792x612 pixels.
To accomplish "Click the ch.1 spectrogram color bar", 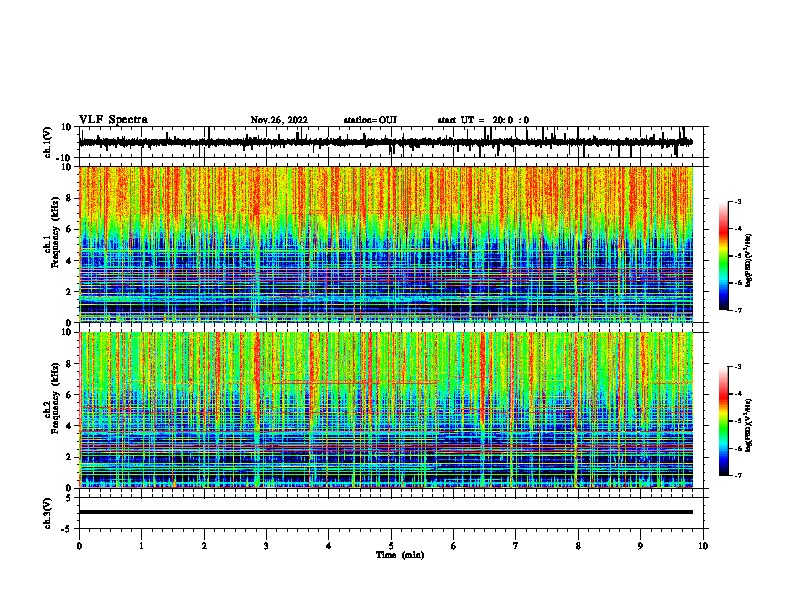I will pyautogui.click(x=724, y=256).
